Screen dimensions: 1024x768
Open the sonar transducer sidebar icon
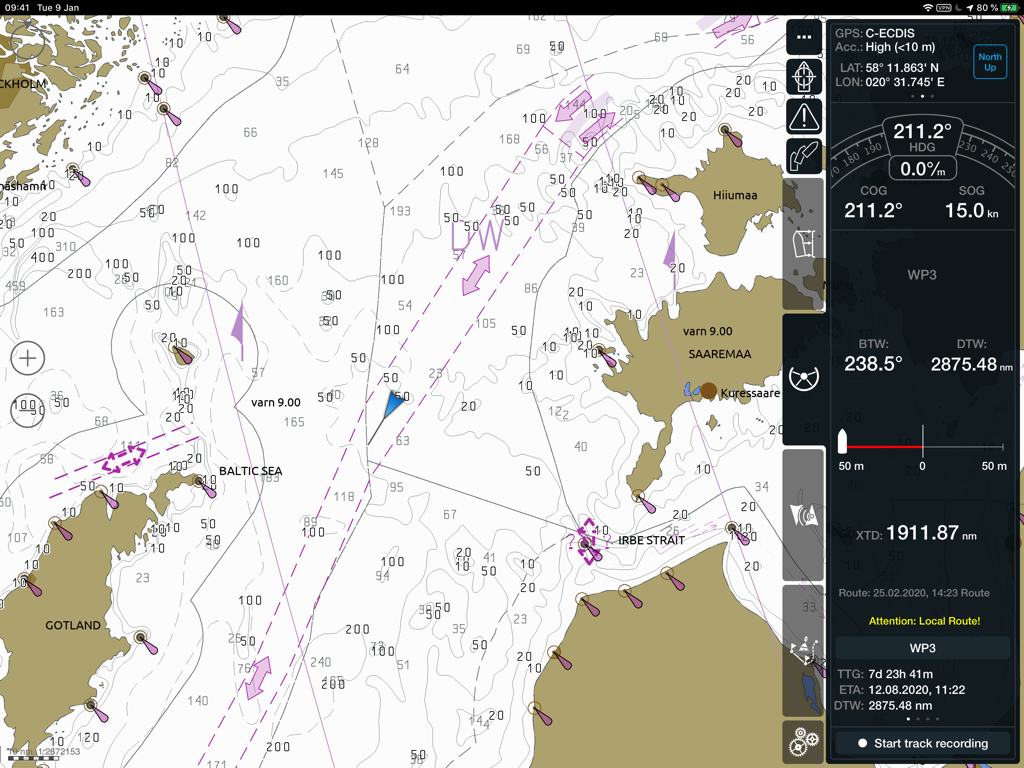[803, 512]
